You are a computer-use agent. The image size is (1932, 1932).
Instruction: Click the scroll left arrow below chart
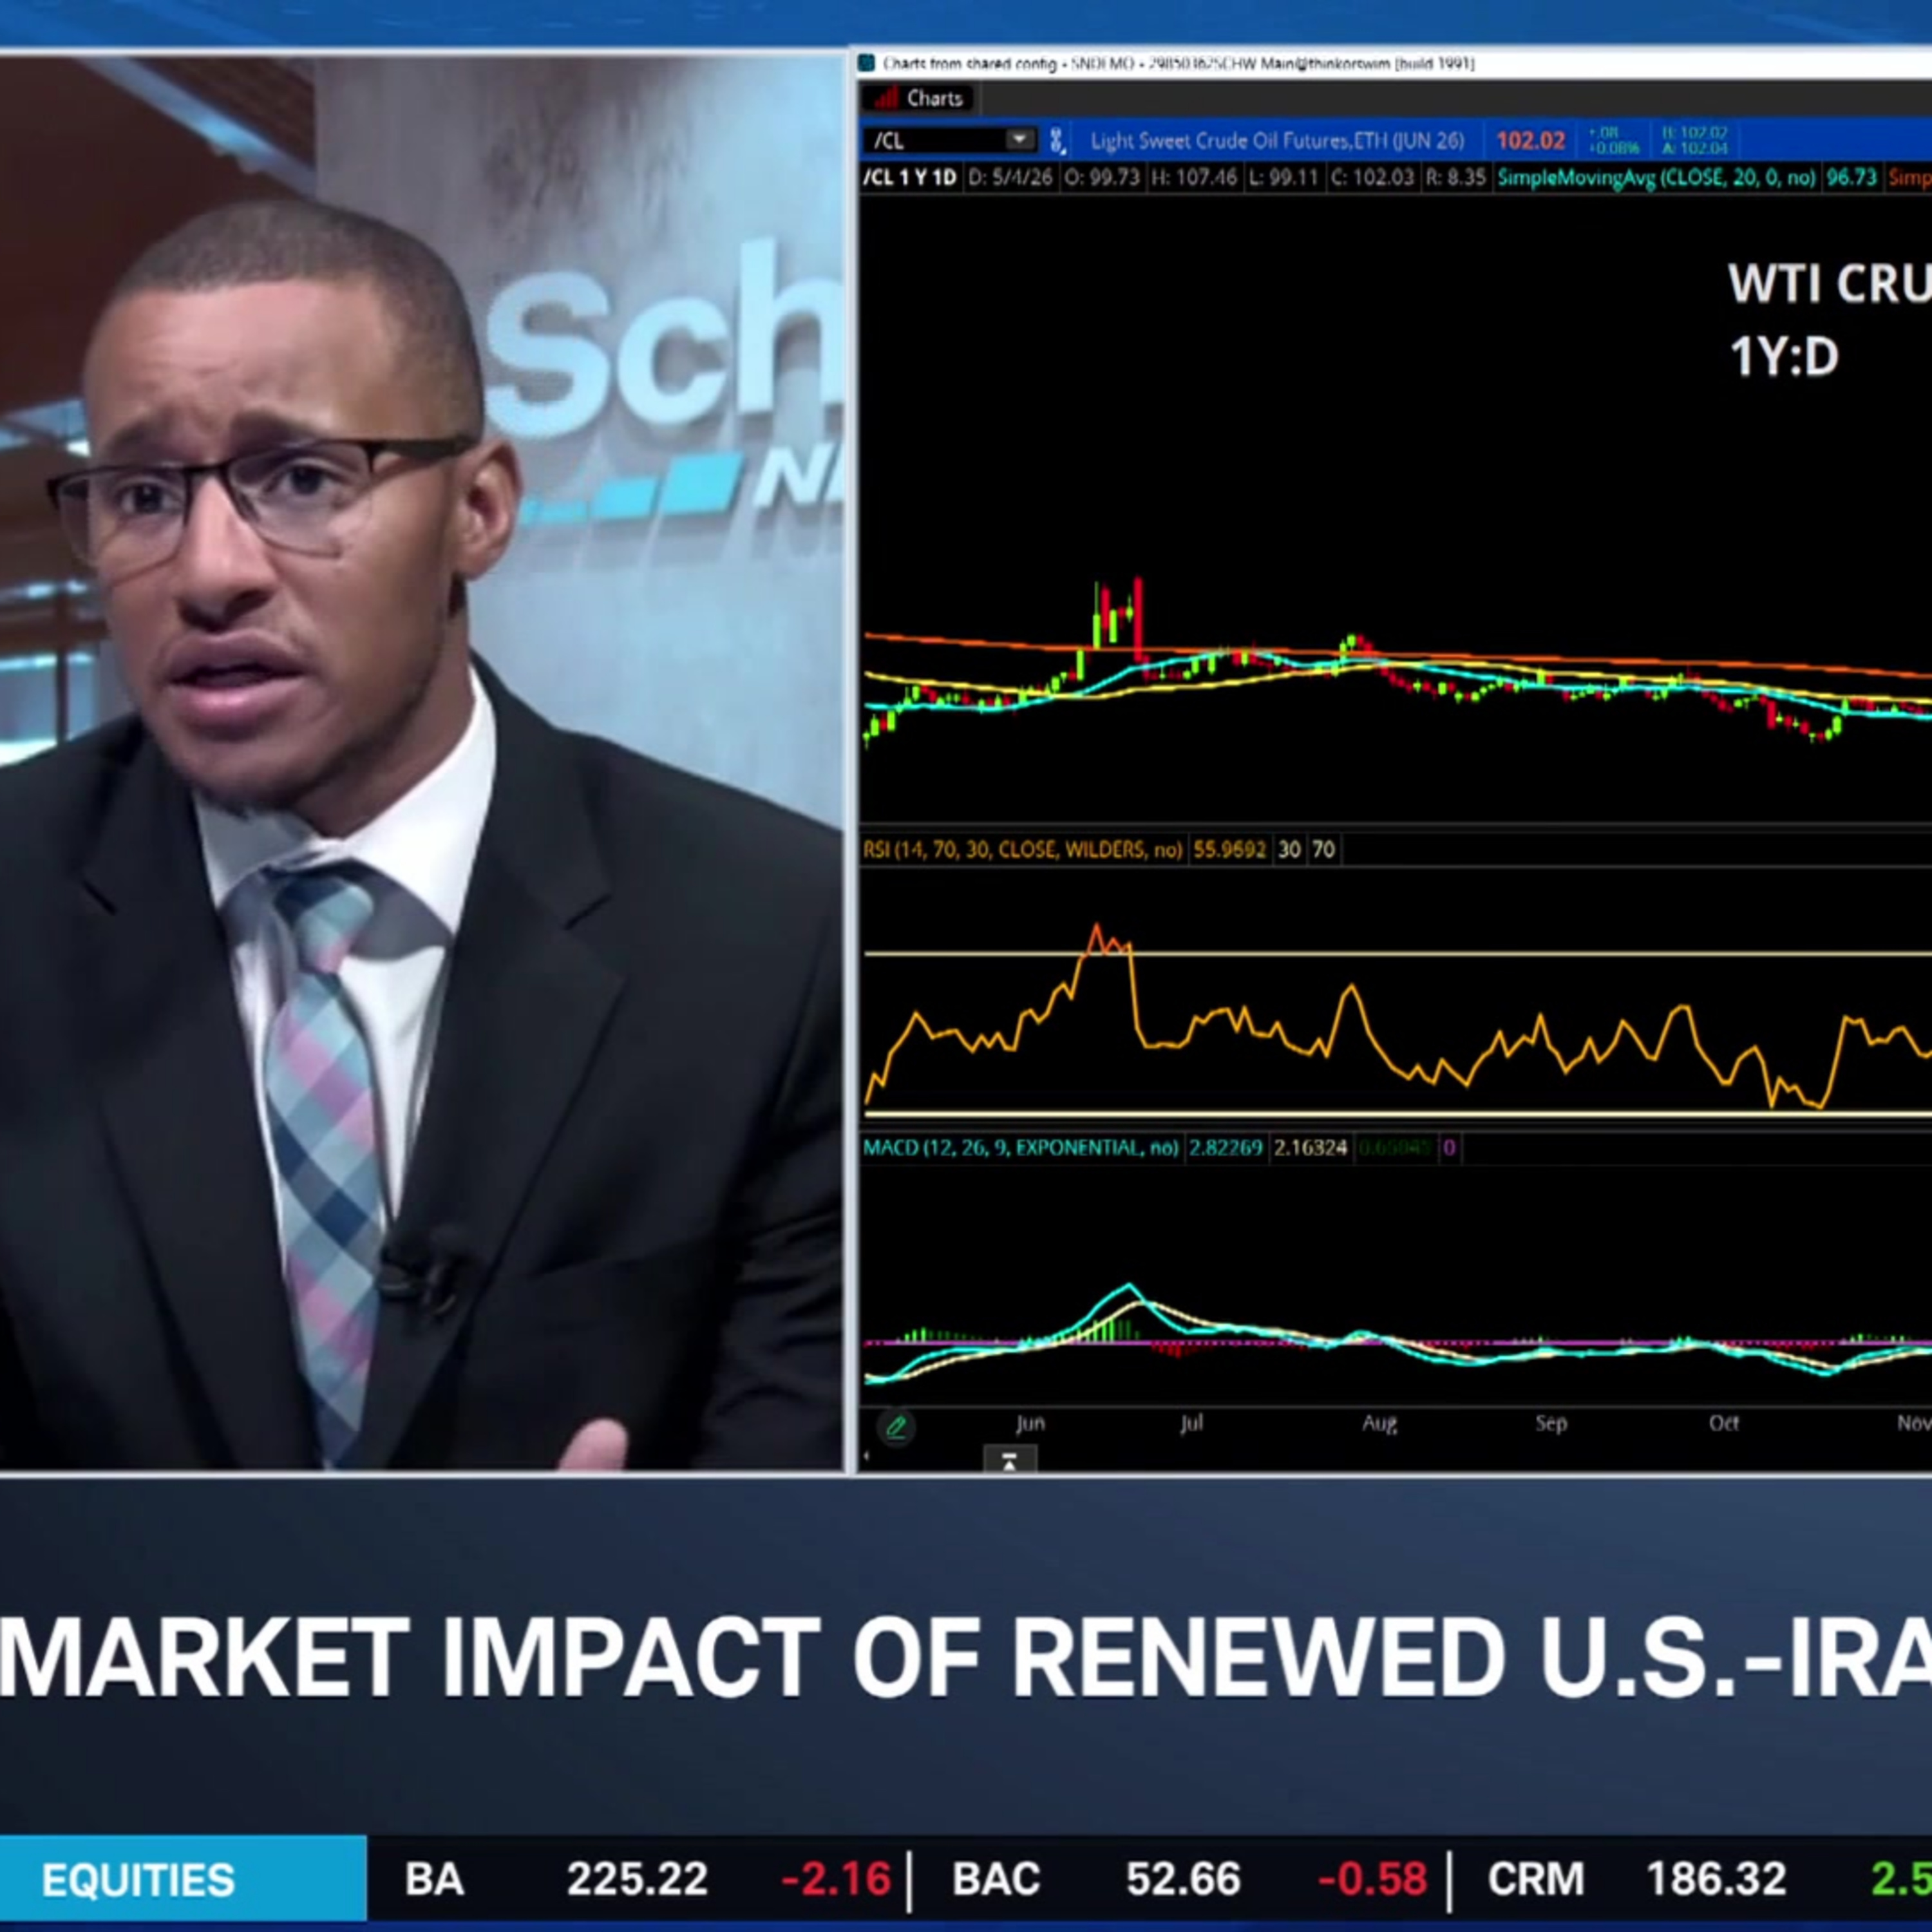click(x=866, y=1457)
